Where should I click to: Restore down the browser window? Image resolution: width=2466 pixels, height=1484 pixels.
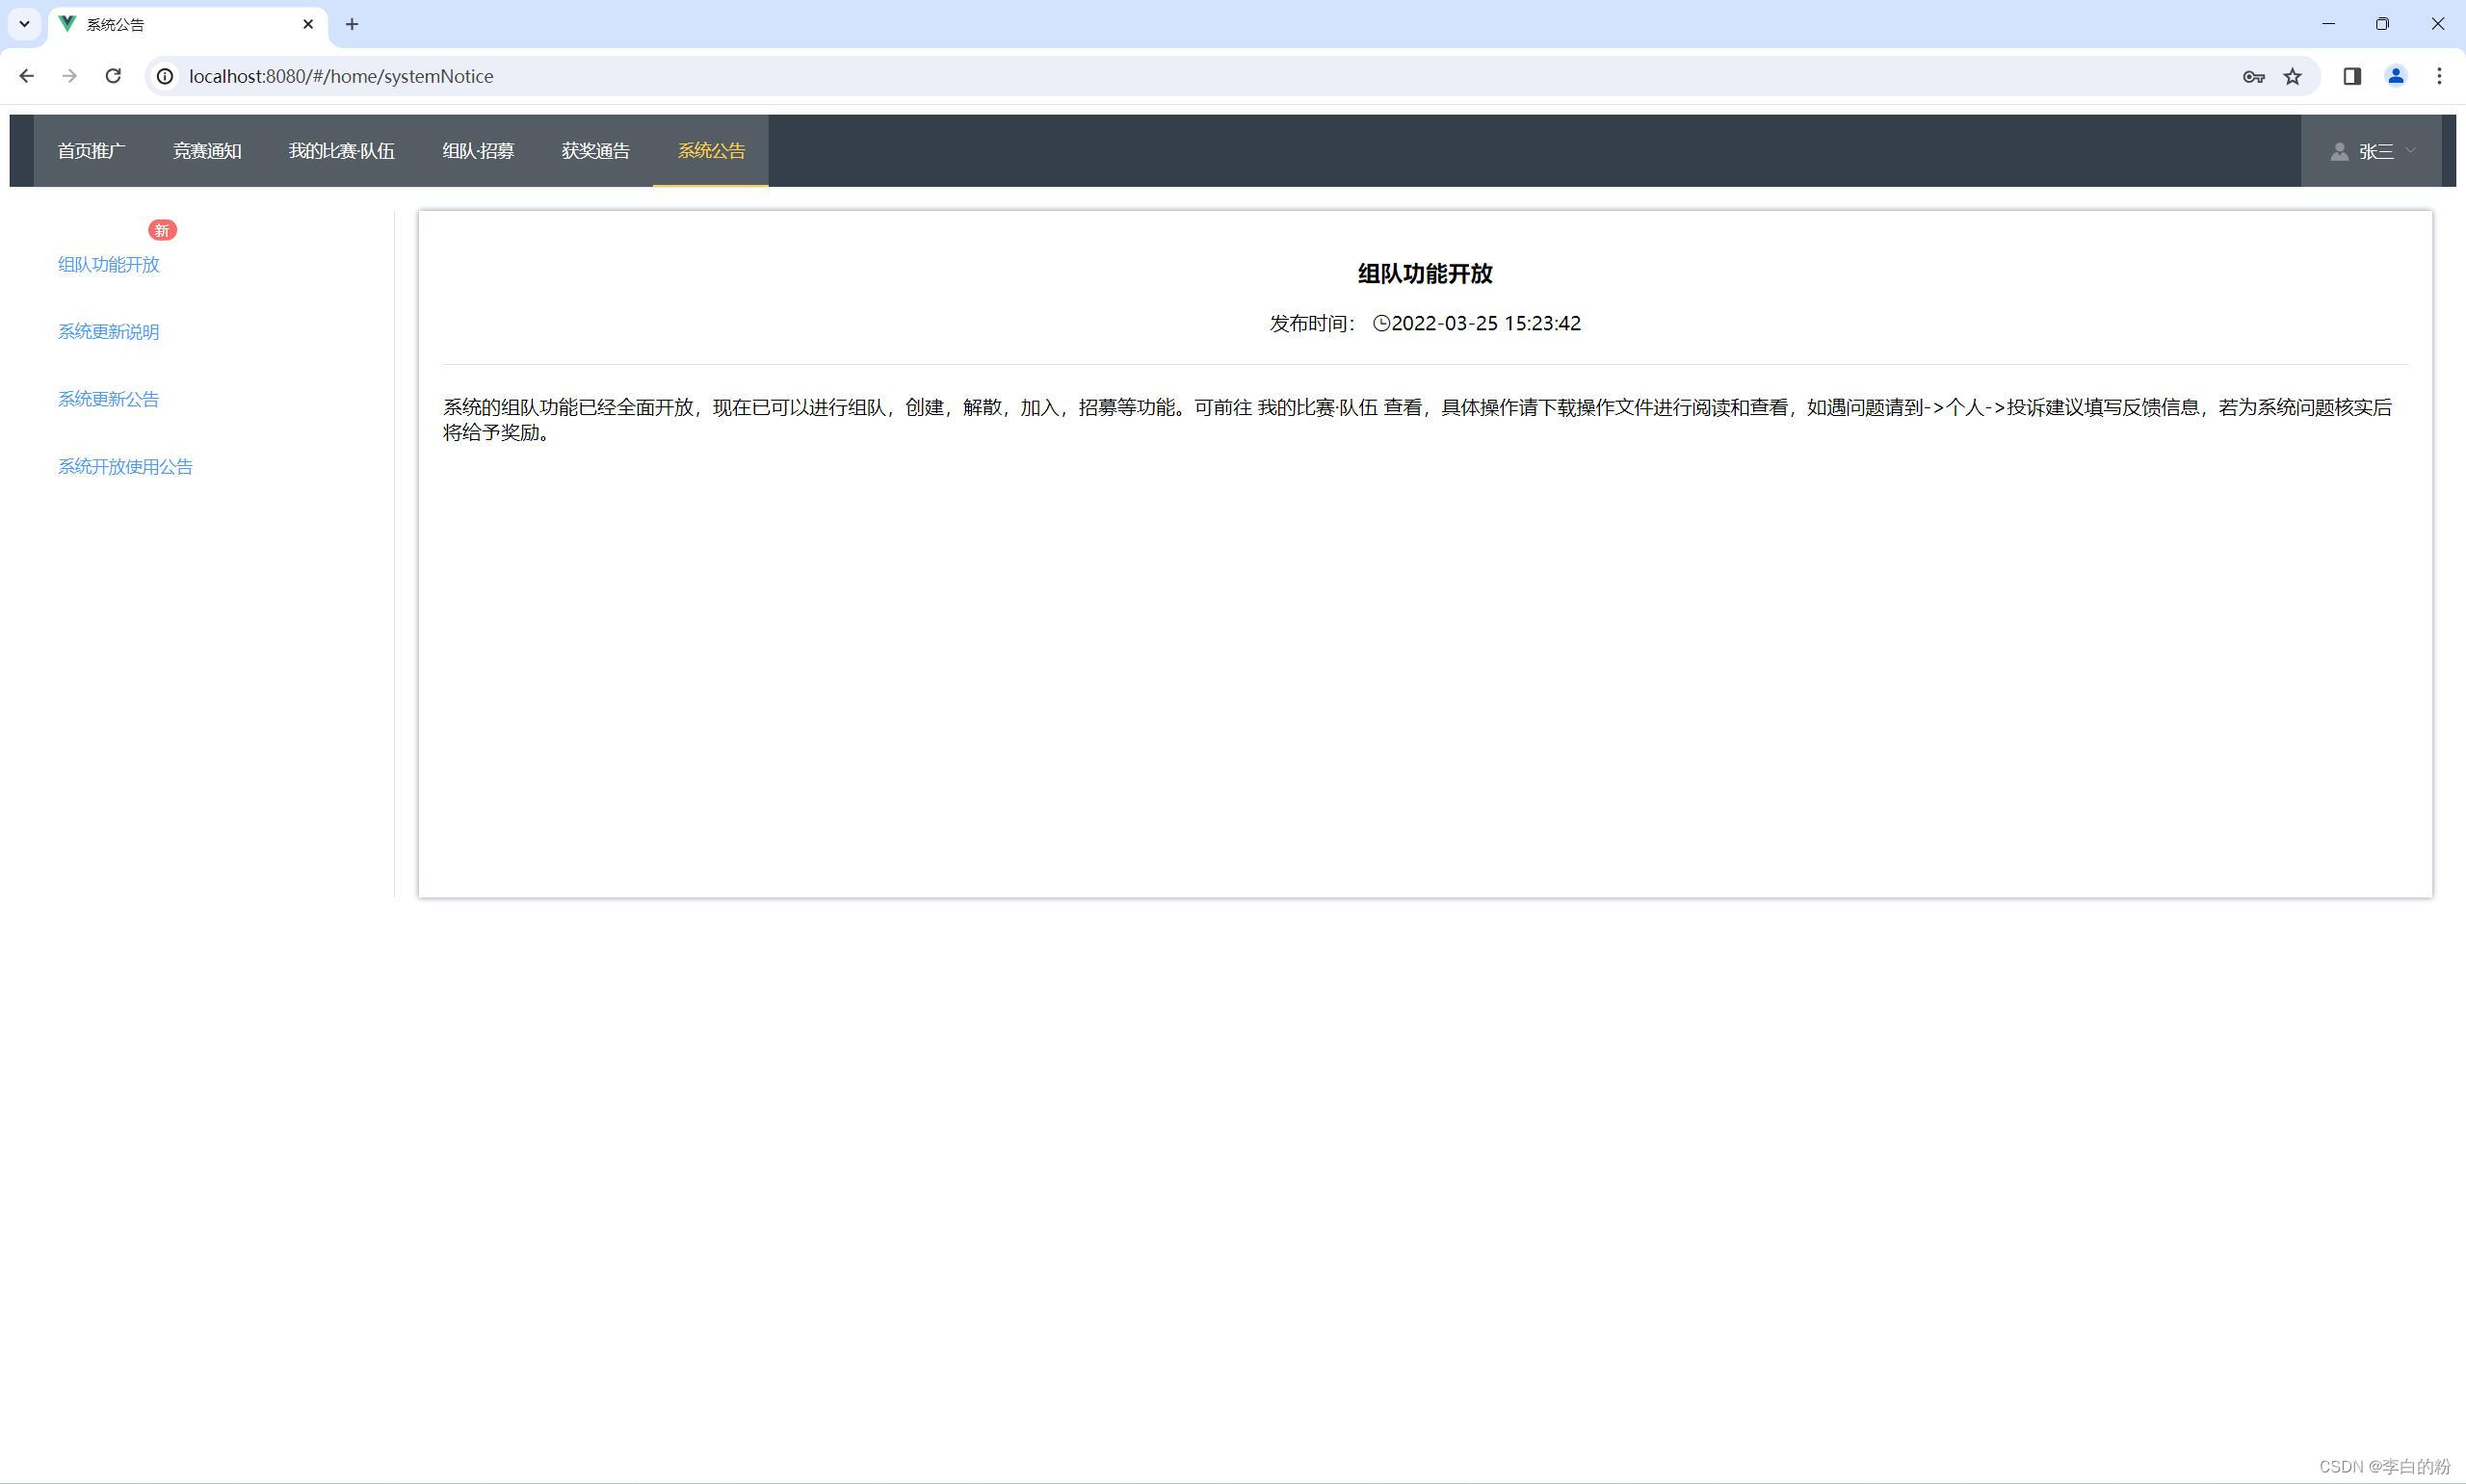click(2382, 24)
